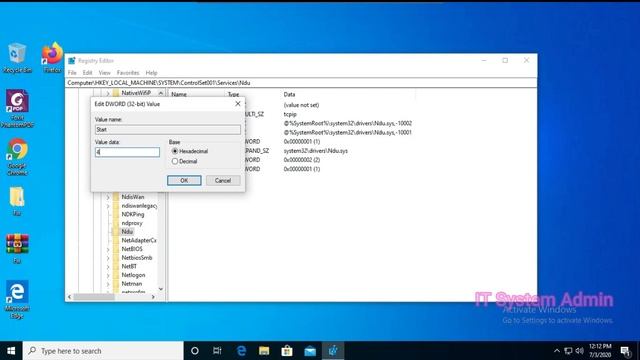Open Mail app from taskbar

[x=310, y=351]
